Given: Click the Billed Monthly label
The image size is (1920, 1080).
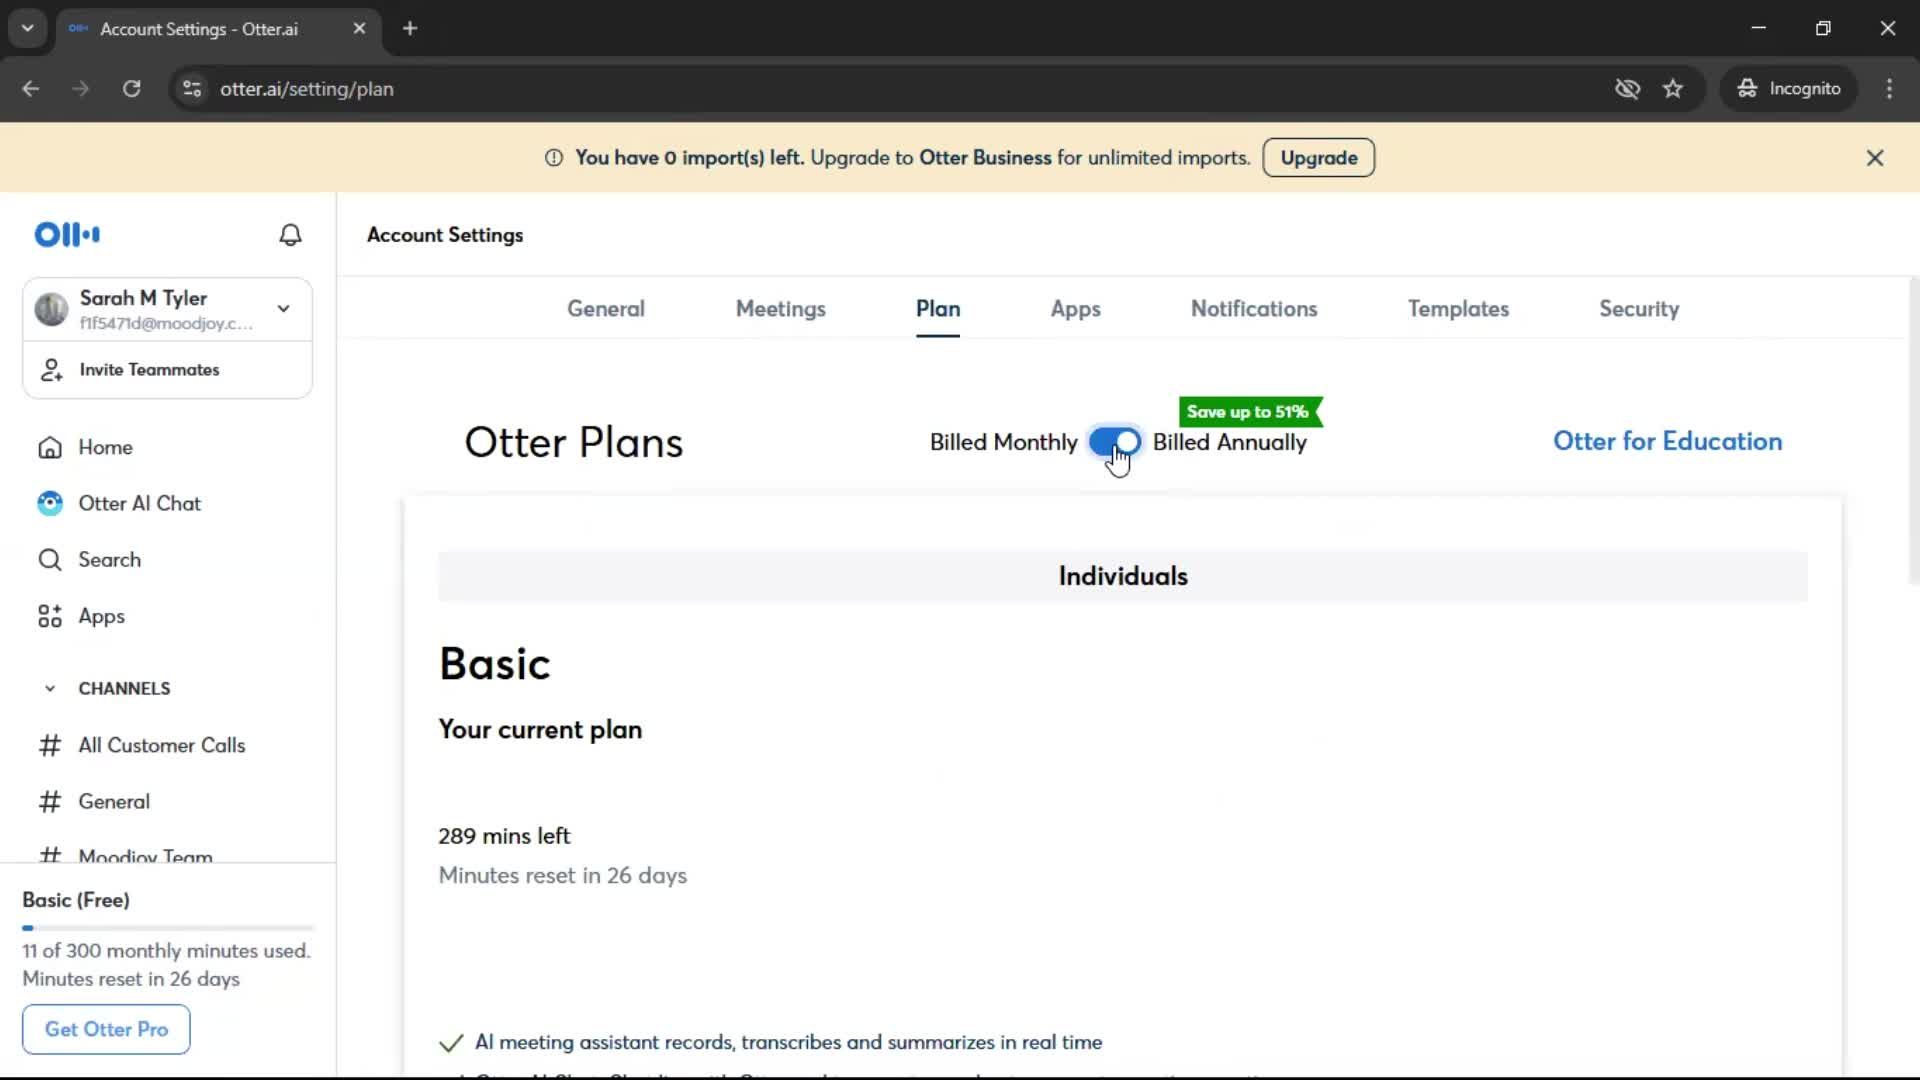Looking at the screenshot, I should click(1003, 442).
